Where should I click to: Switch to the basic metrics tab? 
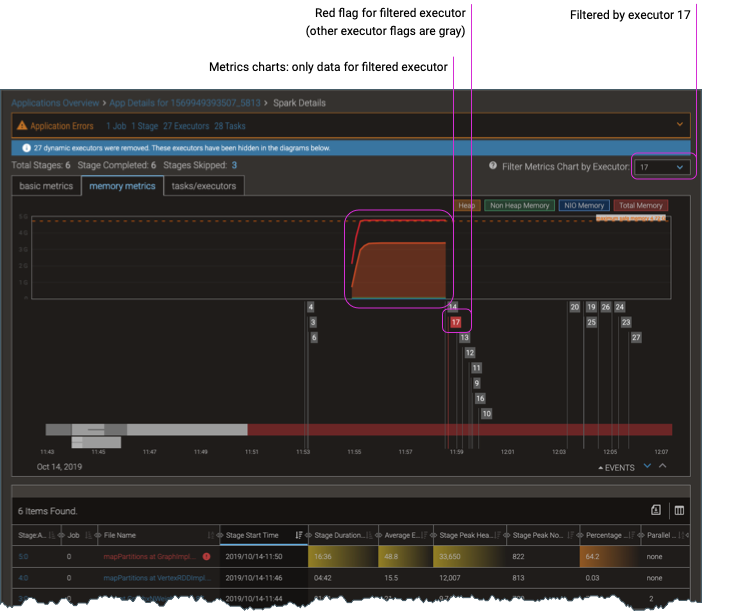[x=46, y=186]
